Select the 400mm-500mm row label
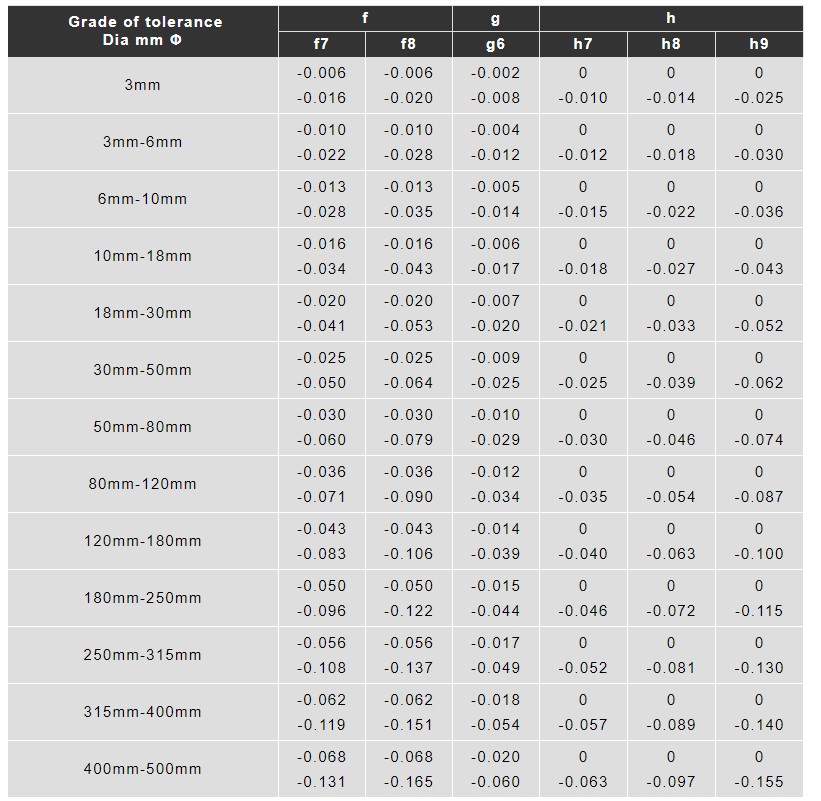821x801 pixels. click(143, 769)
